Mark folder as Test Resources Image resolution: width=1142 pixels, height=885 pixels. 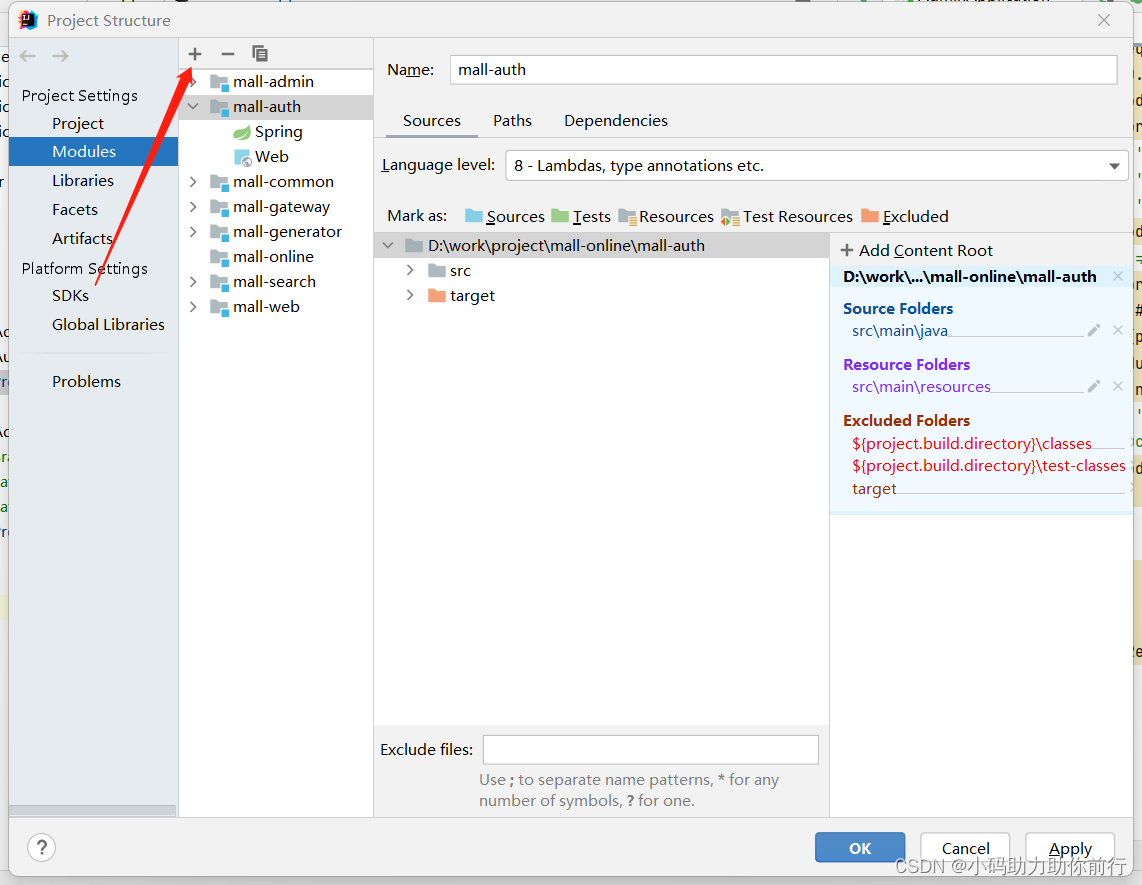[787, 216]
